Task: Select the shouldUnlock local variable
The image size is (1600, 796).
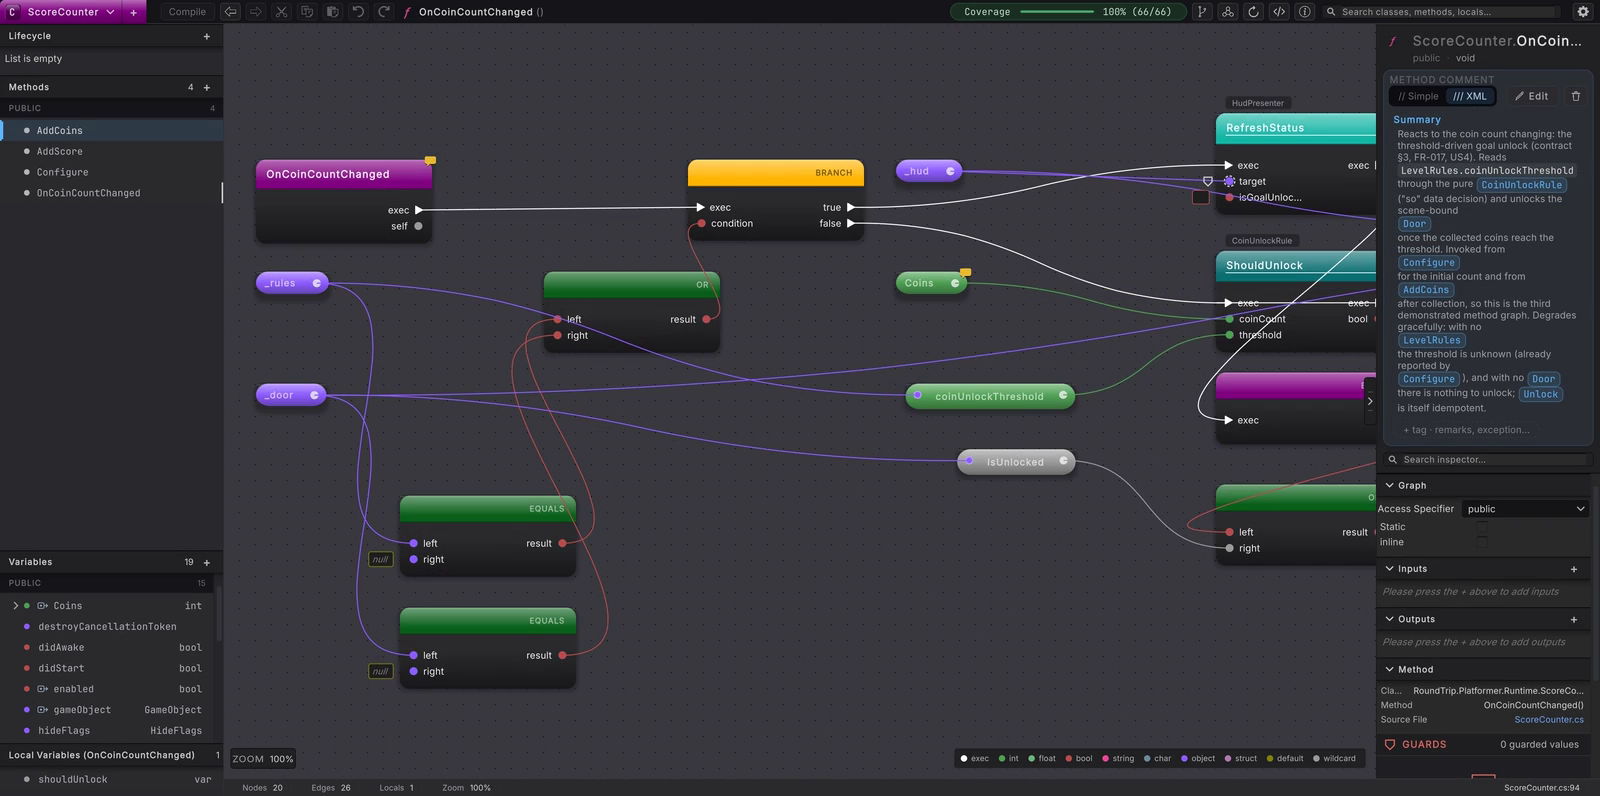Action: click(x=111, y=779)
